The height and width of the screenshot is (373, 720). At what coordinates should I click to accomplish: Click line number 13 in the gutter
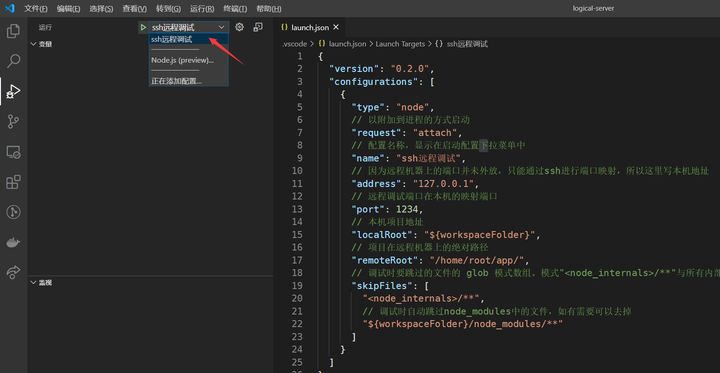298,209
